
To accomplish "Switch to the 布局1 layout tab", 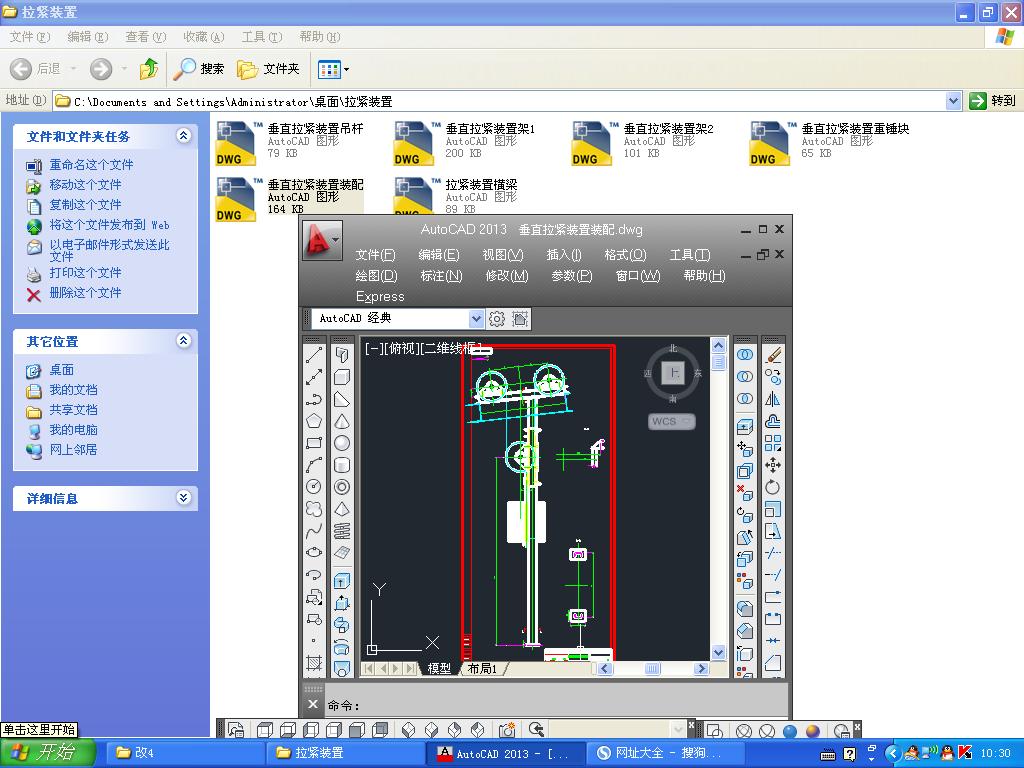I will pyautogui.click(x=482, y=669).
